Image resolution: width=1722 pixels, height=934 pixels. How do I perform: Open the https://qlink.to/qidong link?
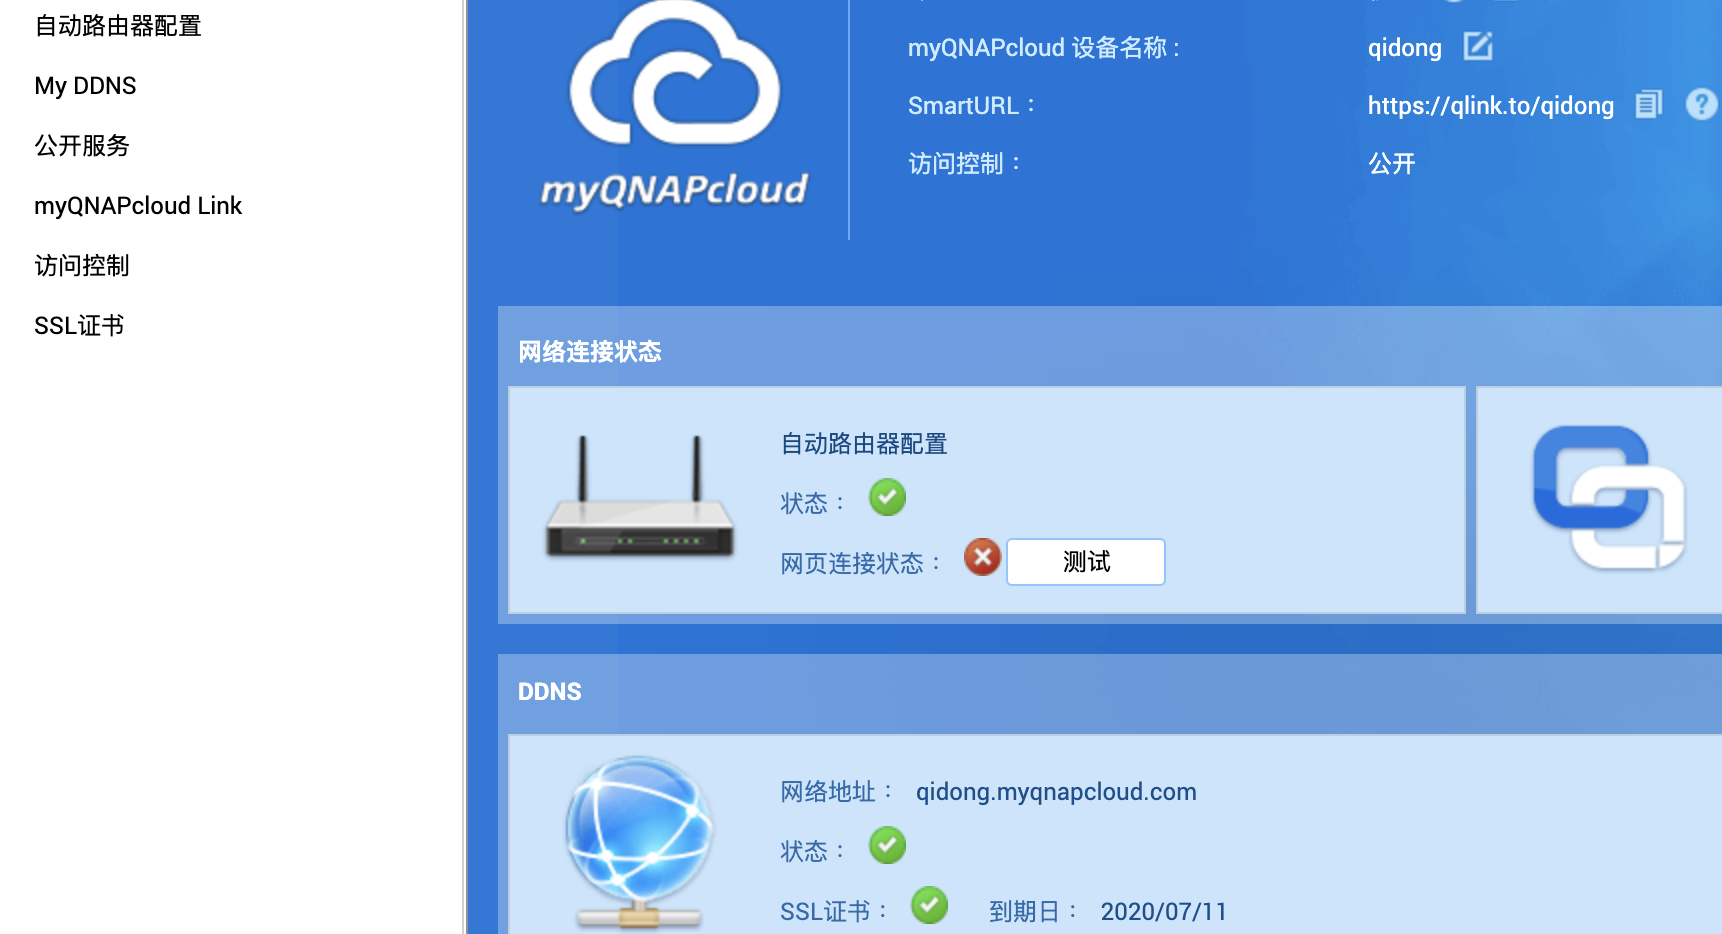pos(1490,106)
